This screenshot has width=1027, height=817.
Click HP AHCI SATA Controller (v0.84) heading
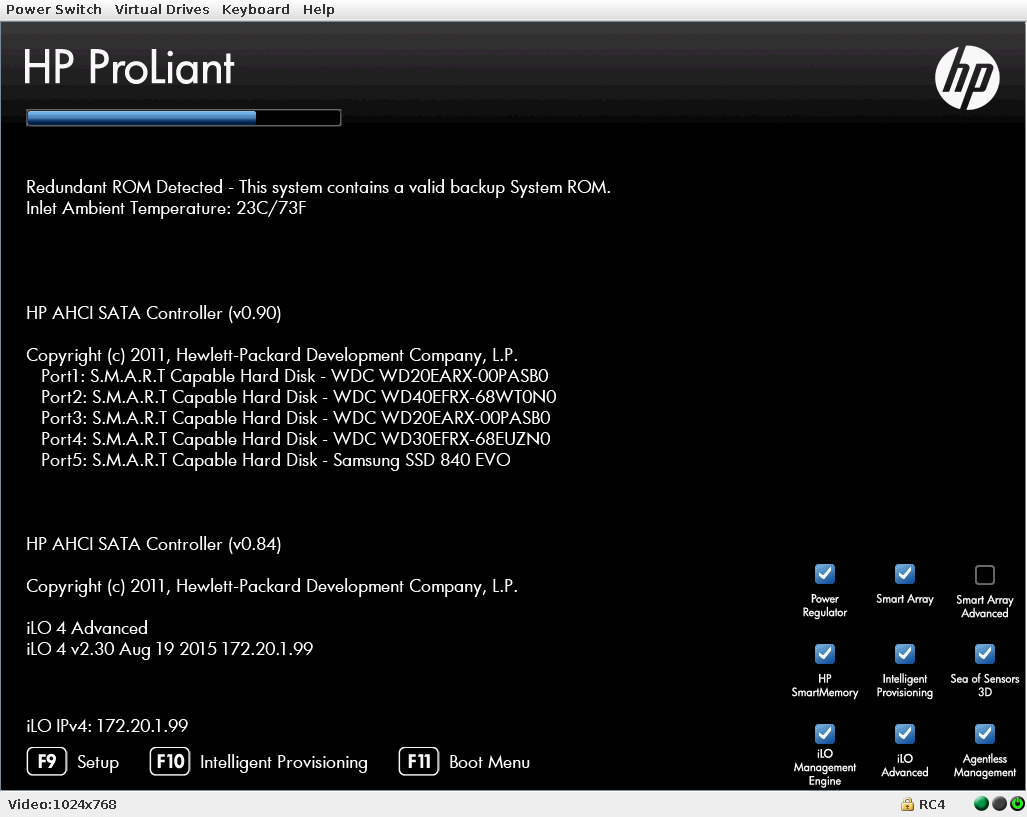coord(154,544)
